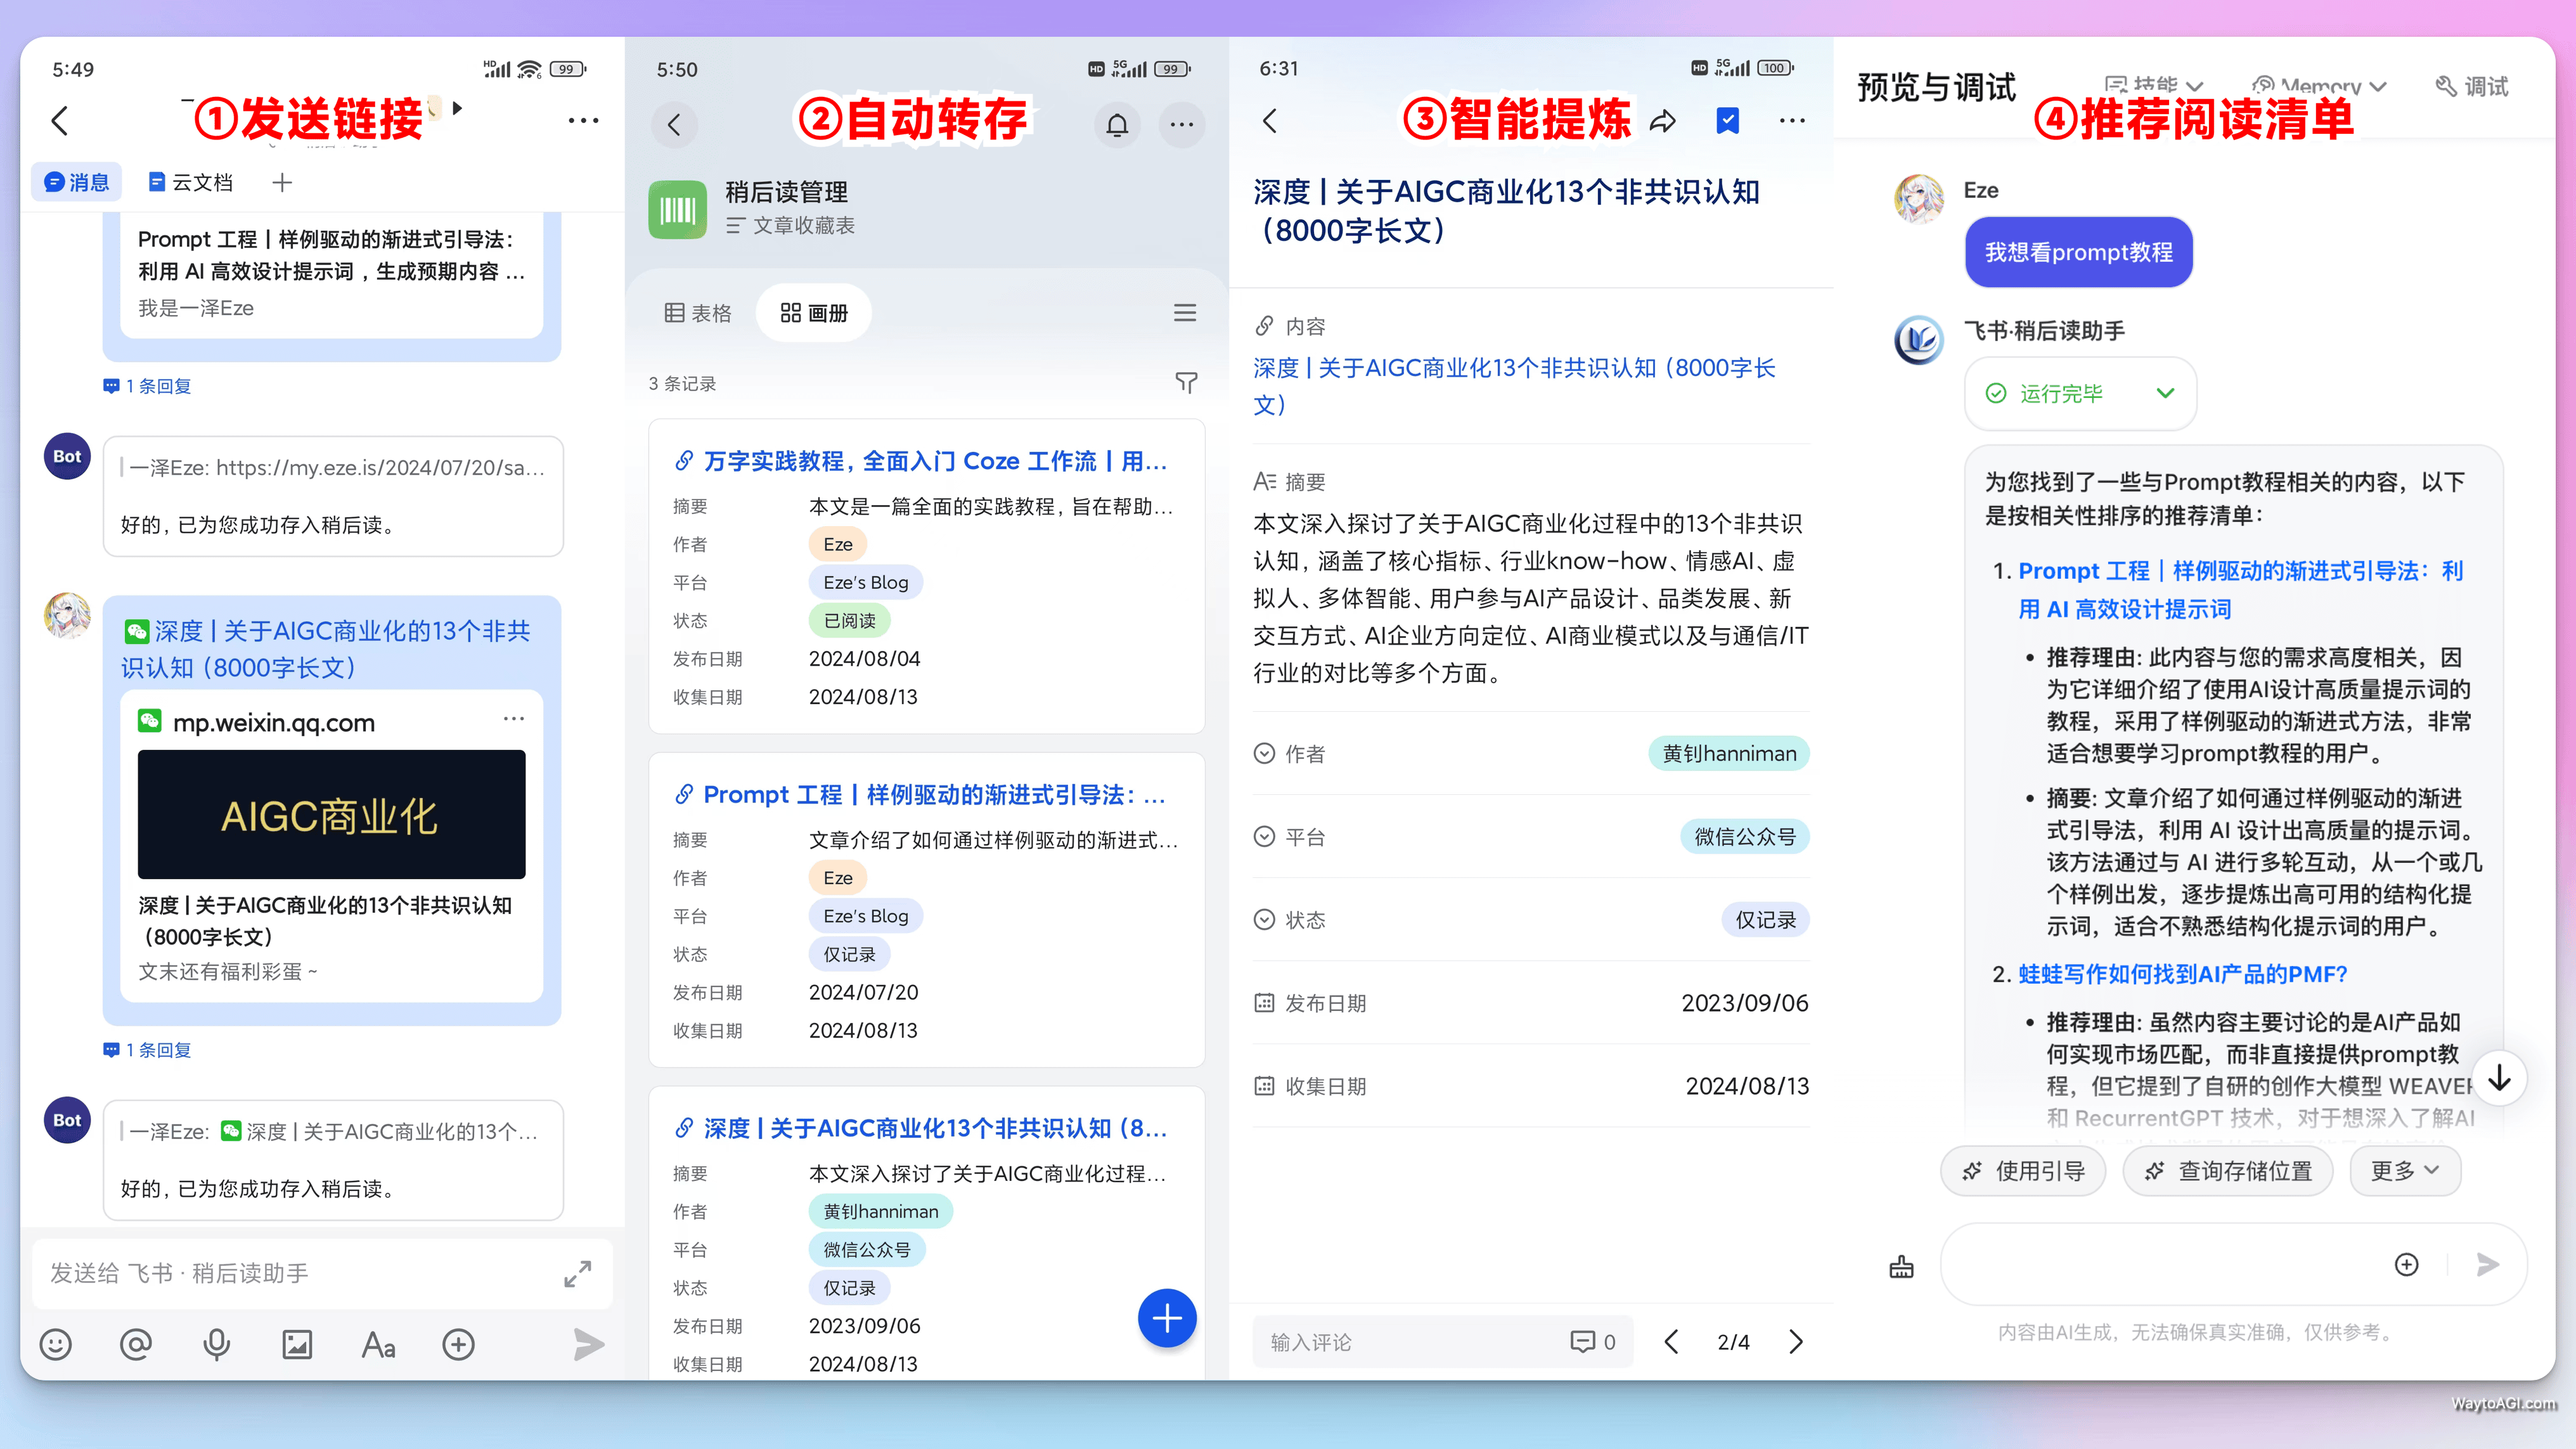Open record detail more options
2576x1449 pixels.
click(x=1792, y=121)
